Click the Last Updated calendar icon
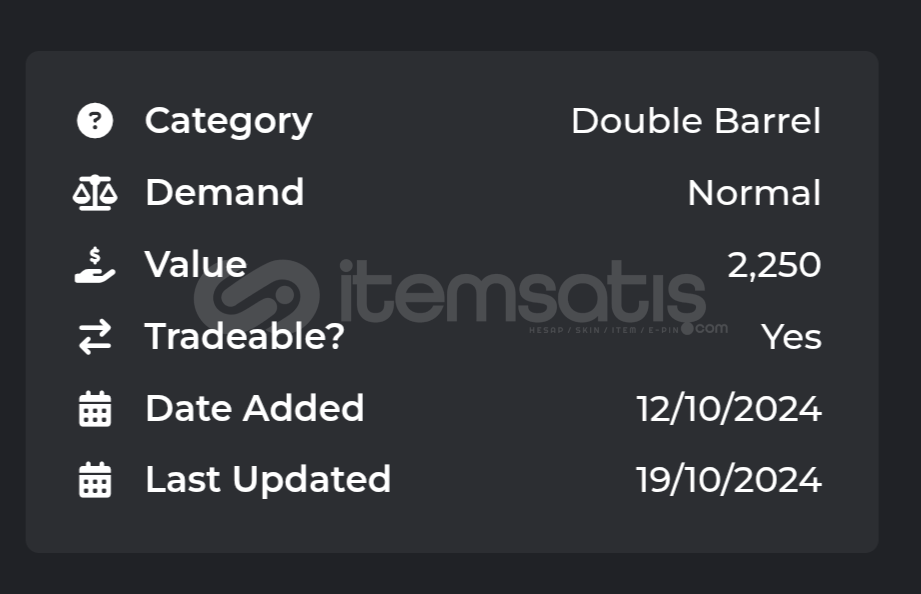The image size is (921, 594). (x=95, y=480)
